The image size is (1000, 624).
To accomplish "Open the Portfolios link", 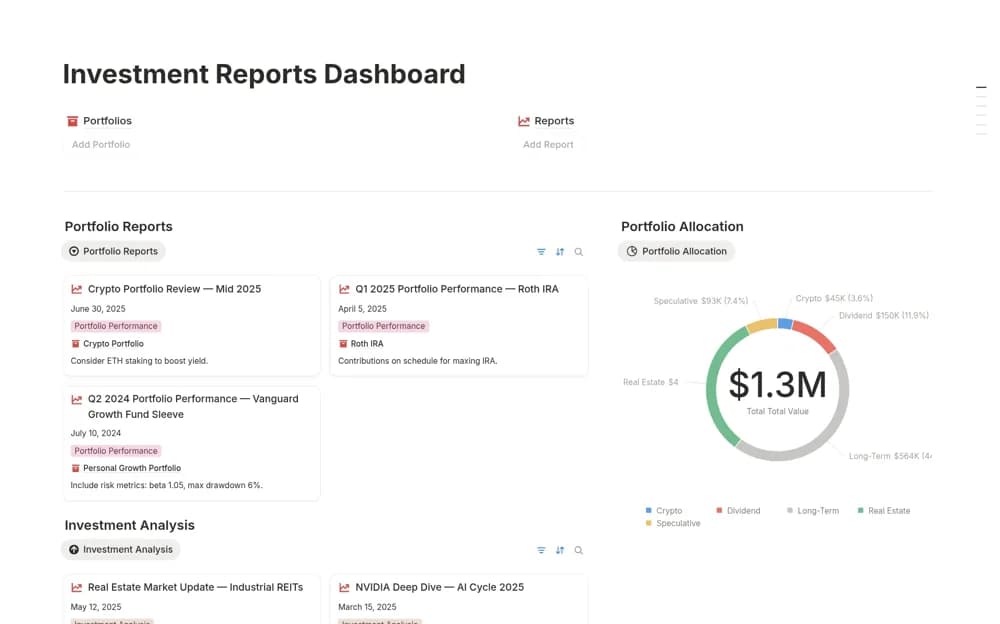I will [x=107, y=121].
